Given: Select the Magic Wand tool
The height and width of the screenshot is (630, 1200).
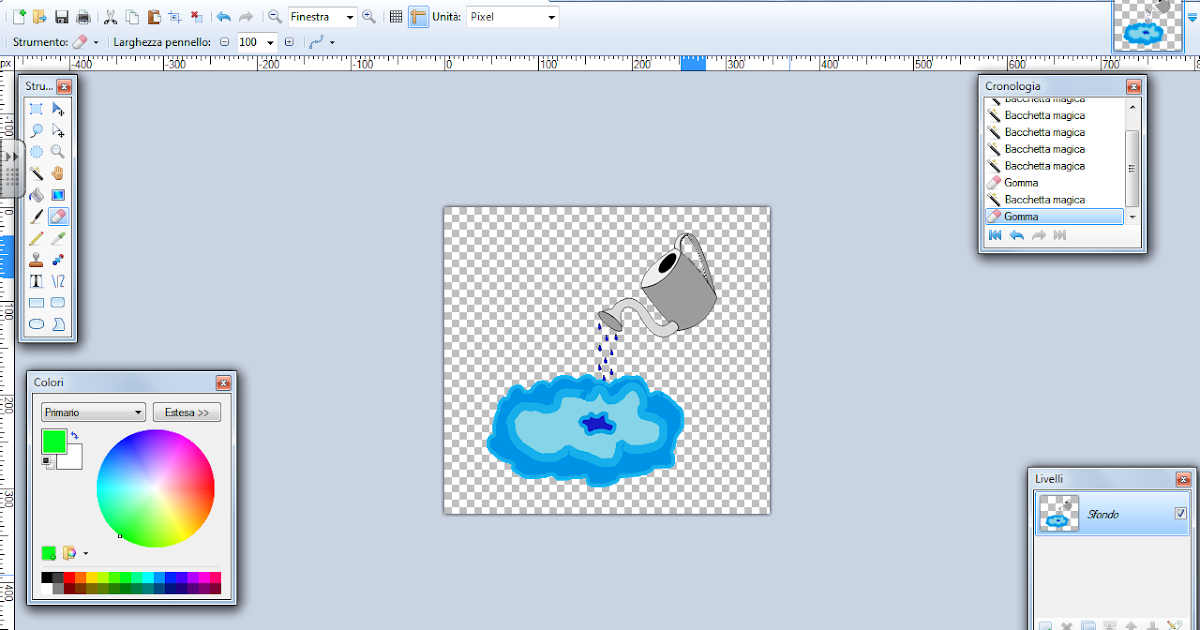Looking at the screenshot, I should tap(36, 173).
